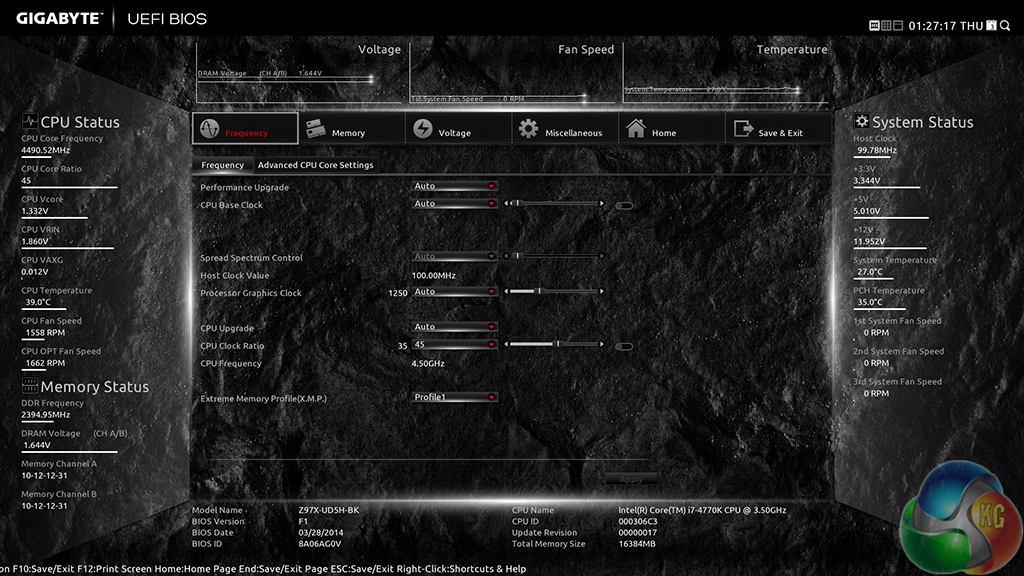Image resolution: width=1024 pixels, height=576 pixels.
Task: Select the HD resolution mode icon
Action: click(874, 25)
